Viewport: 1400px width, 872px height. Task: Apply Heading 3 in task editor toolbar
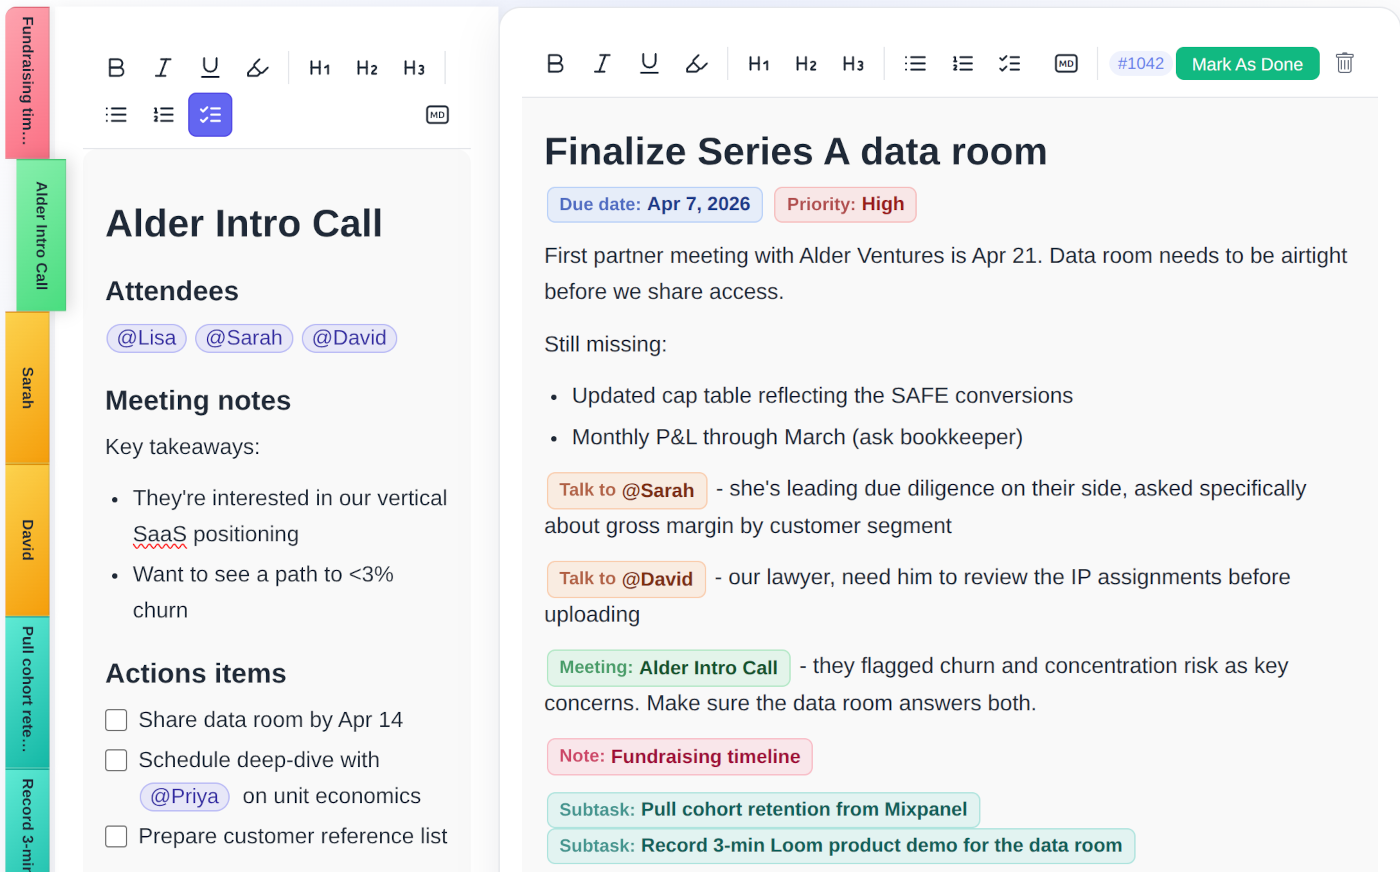tap(853, 64)
